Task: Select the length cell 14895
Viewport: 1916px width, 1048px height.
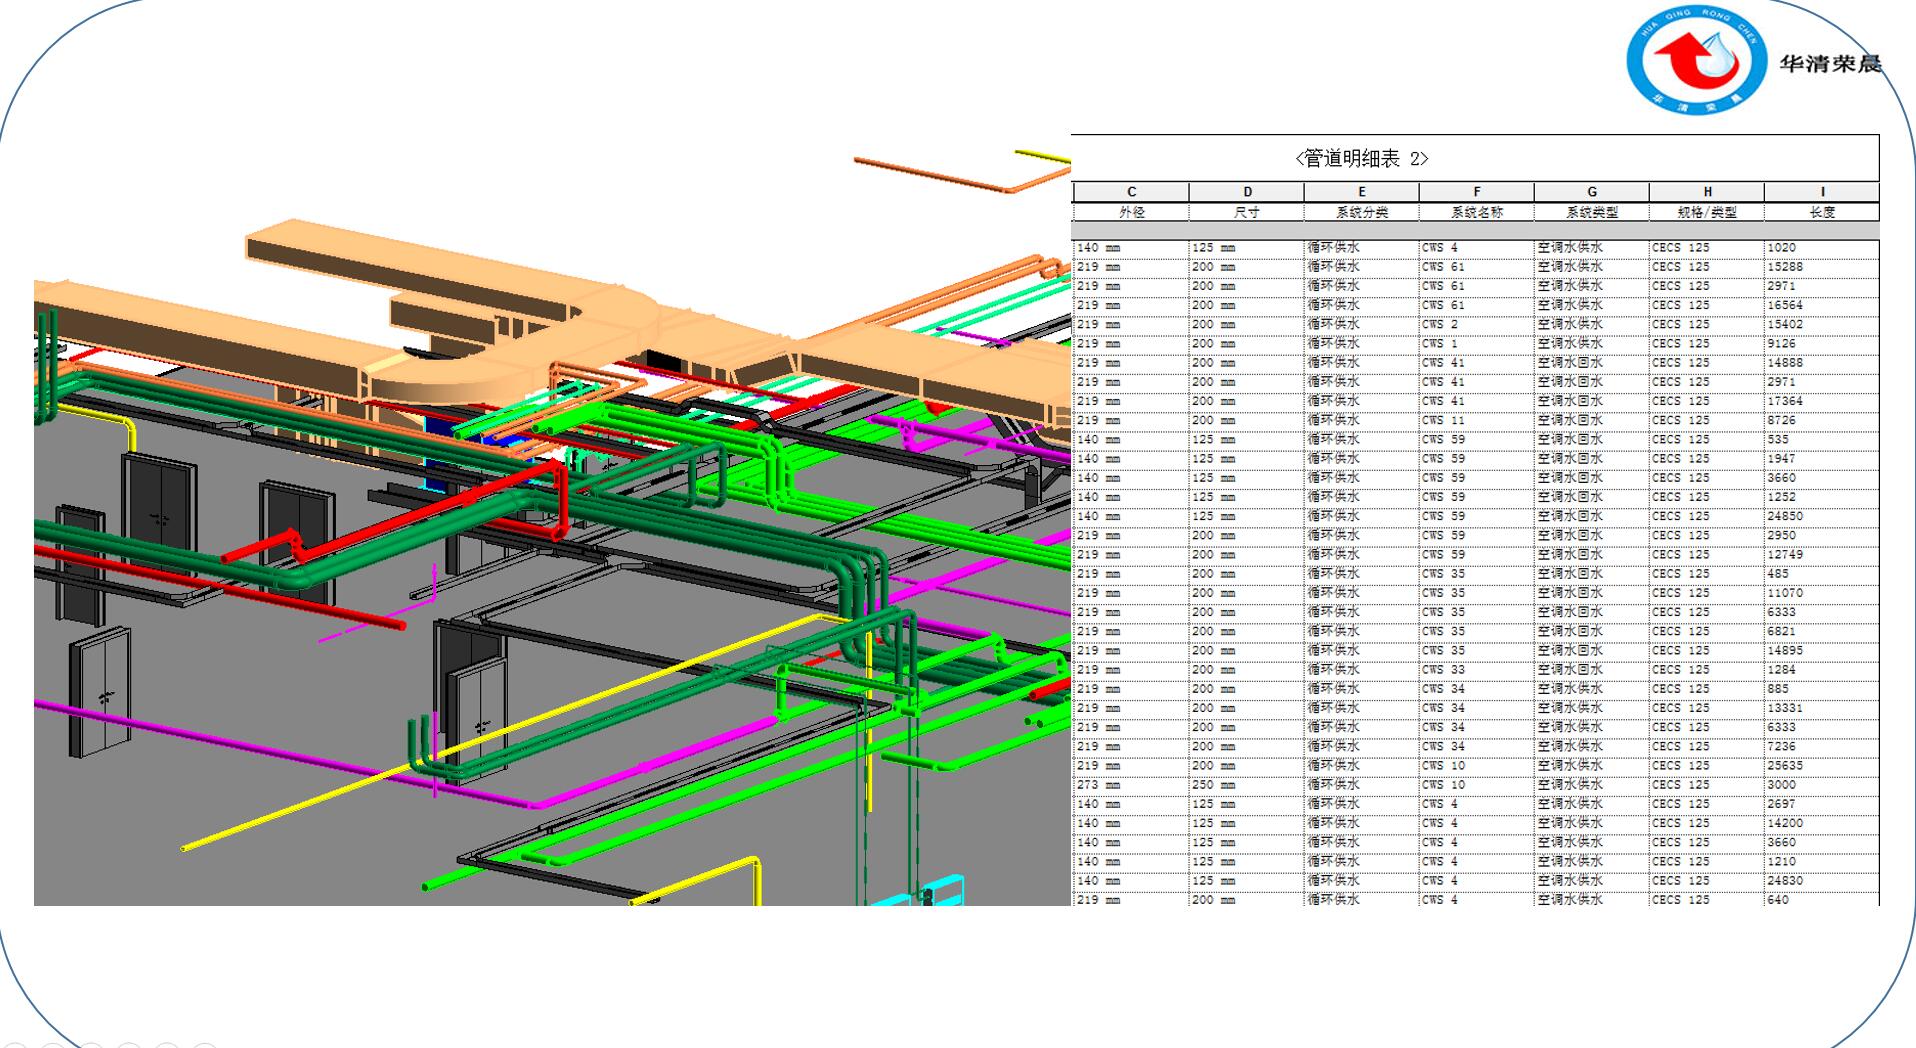Action: pos(1822,651)
